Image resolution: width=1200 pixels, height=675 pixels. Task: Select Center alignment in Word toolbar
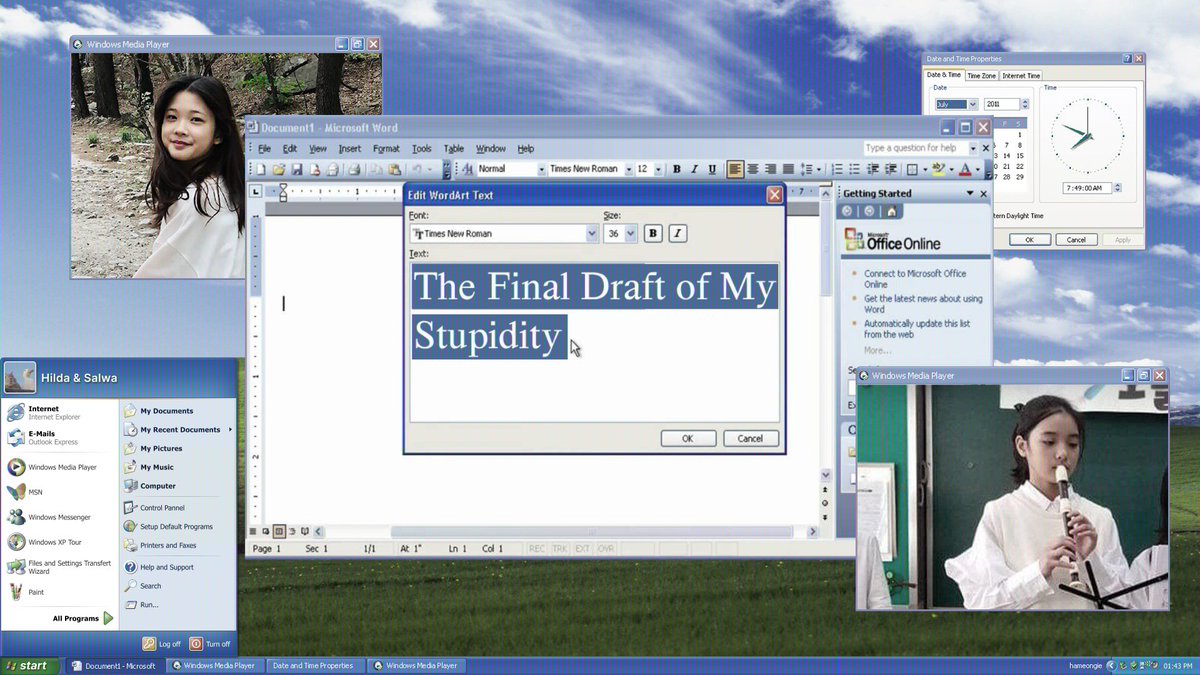[x=753, y=169]
